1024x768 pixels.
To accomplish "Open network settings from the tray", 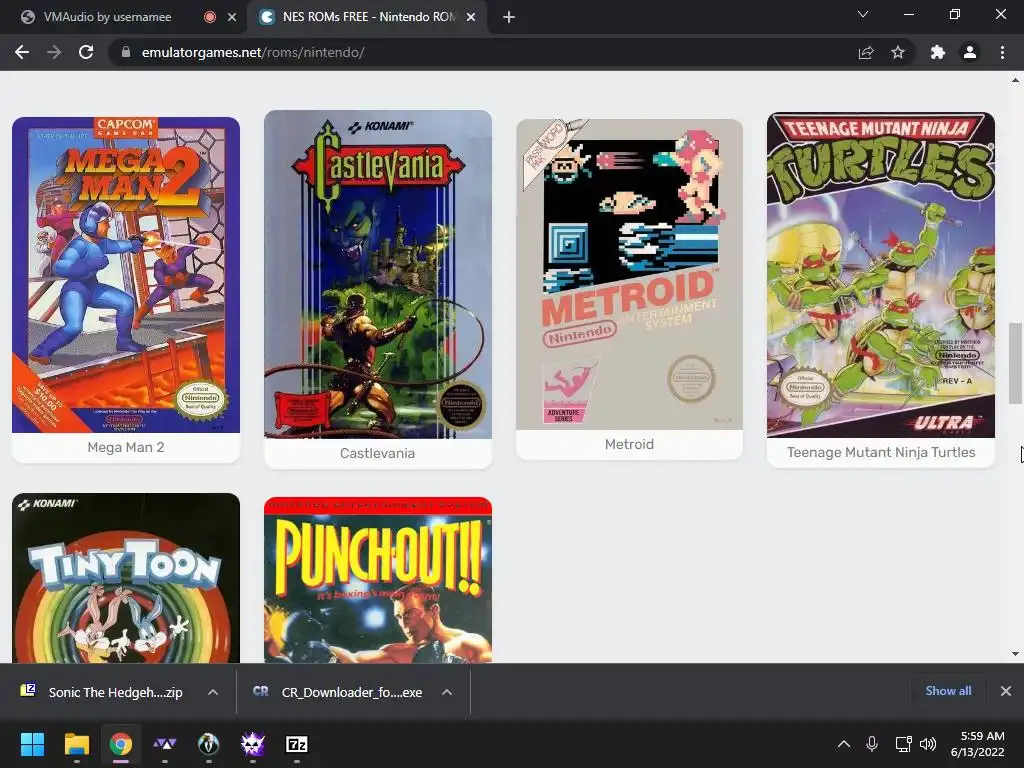I will point(903,744).
